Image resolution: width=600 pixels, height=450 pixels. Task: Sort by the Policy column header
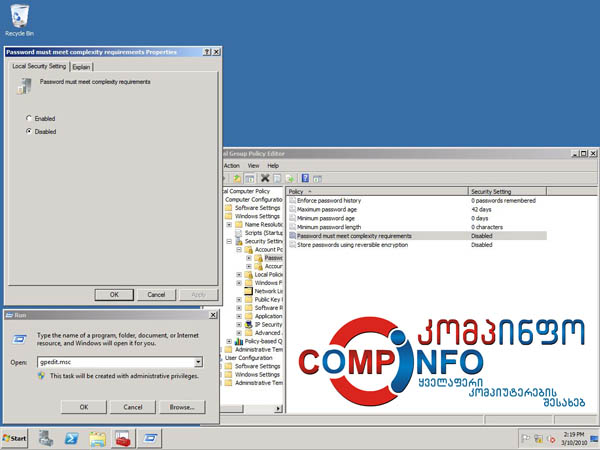377,191
